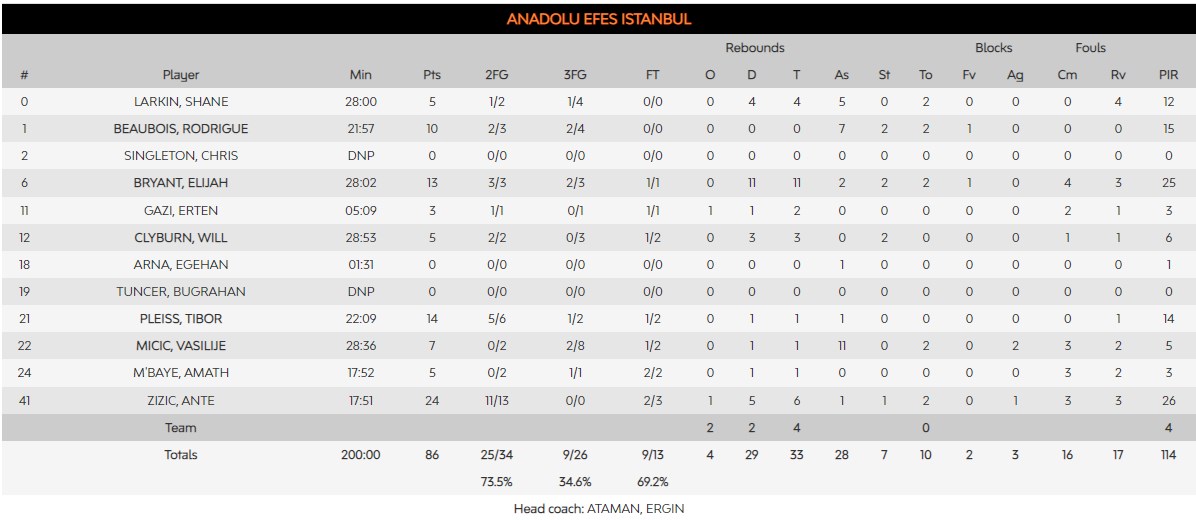Click the Totals row label
This screenshot has height=520, width=1196.
(x=181, y=455)
